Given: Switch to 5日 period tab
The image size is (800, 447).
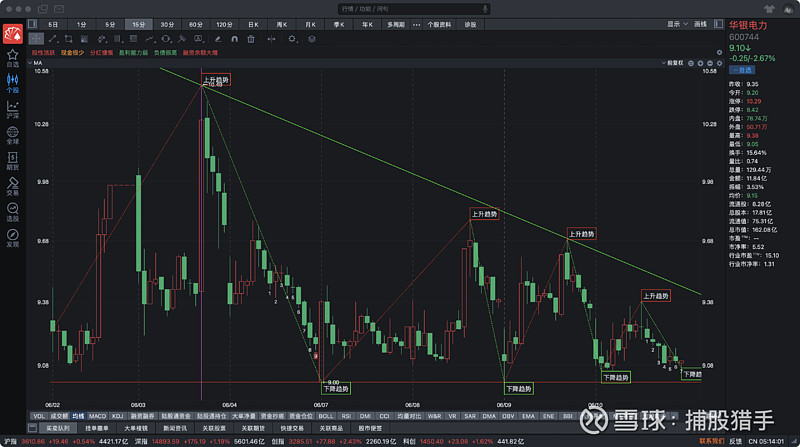Looking at the screenshot, I should point(53,24).
